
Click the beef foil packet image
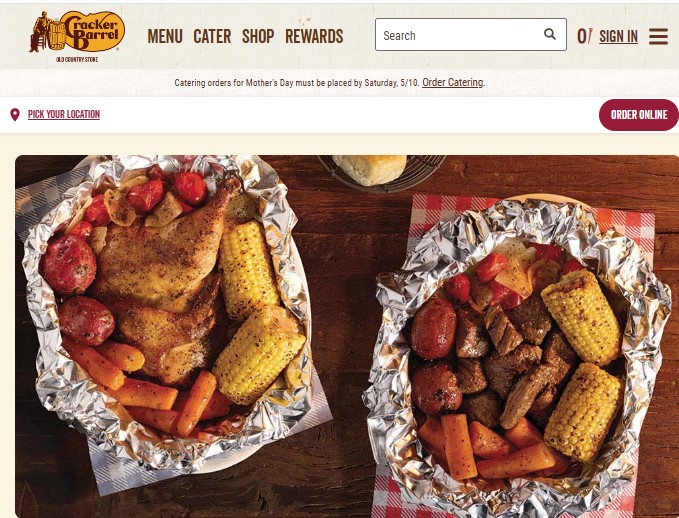pos(517,355)
